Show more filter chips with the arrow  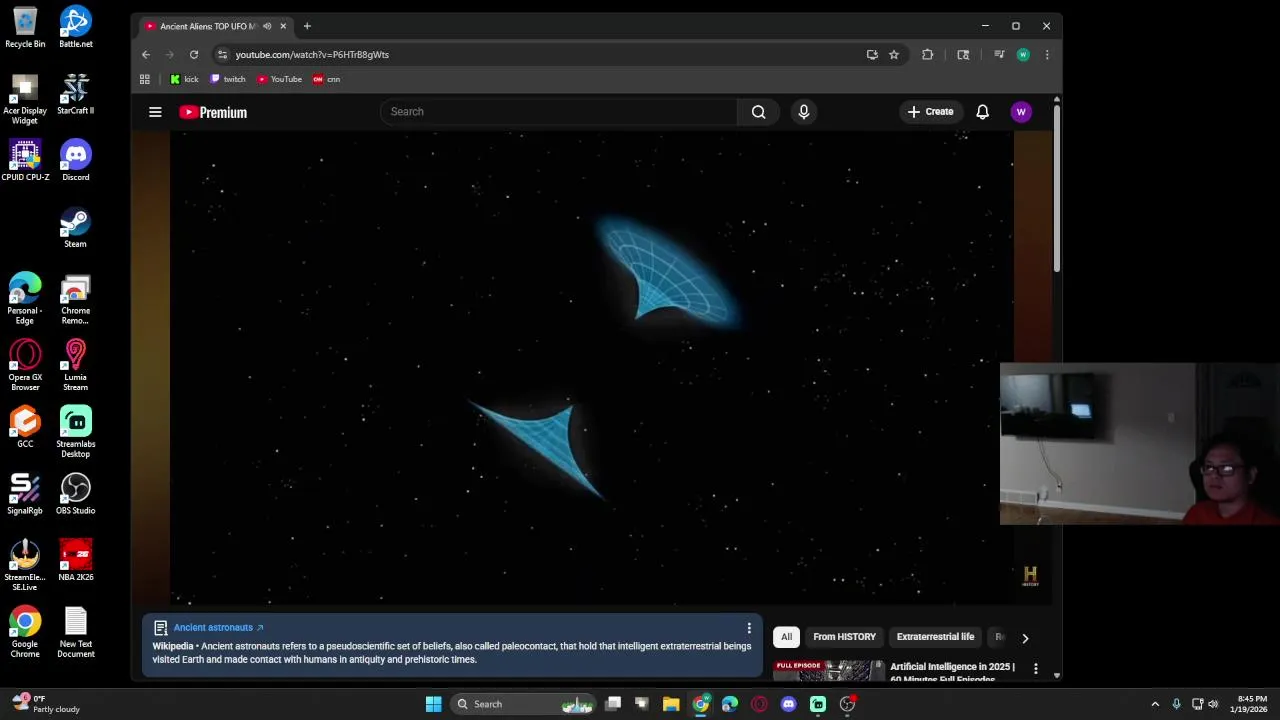[x=1025, y=638]
